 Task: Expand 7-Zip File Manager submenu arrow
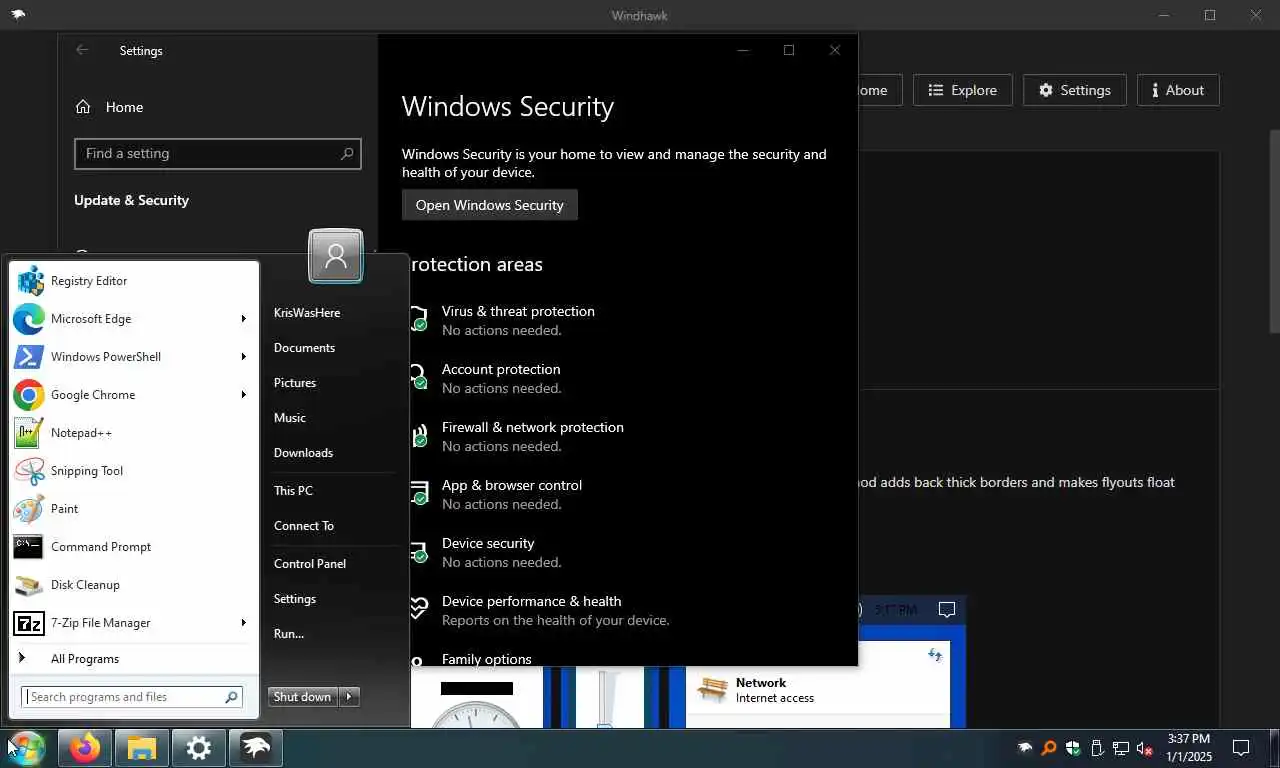tap(243, 623)
